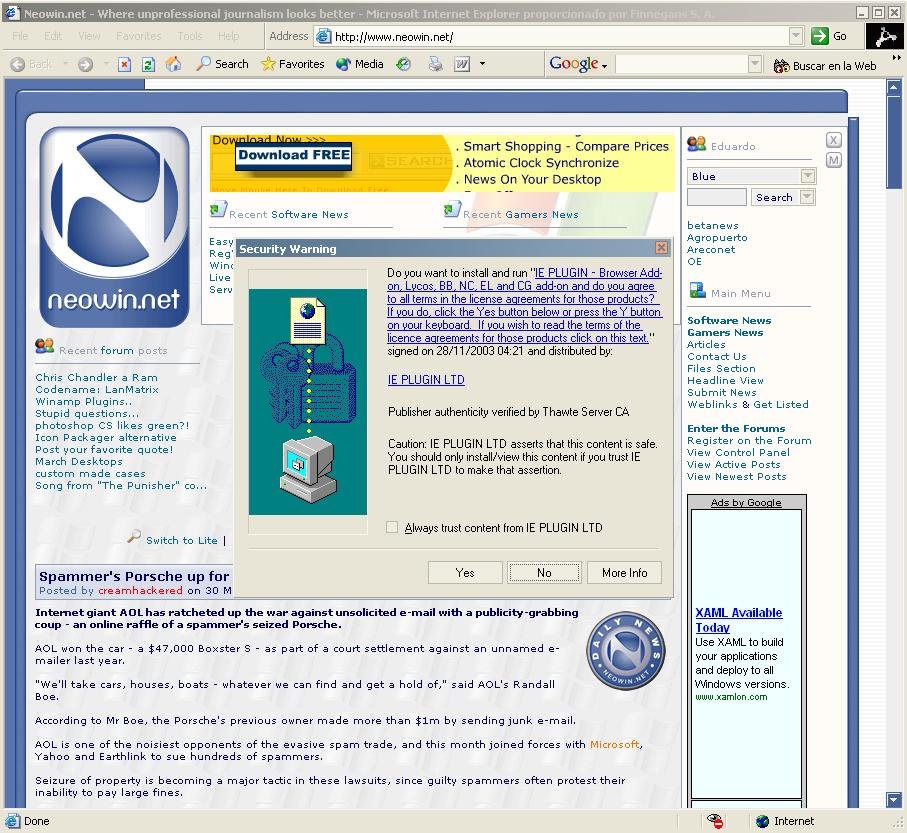The width and height of the screenshot is (907, 833).
Task: Click the users icon next to Eduardo
Action: click(x=696, y=144)
